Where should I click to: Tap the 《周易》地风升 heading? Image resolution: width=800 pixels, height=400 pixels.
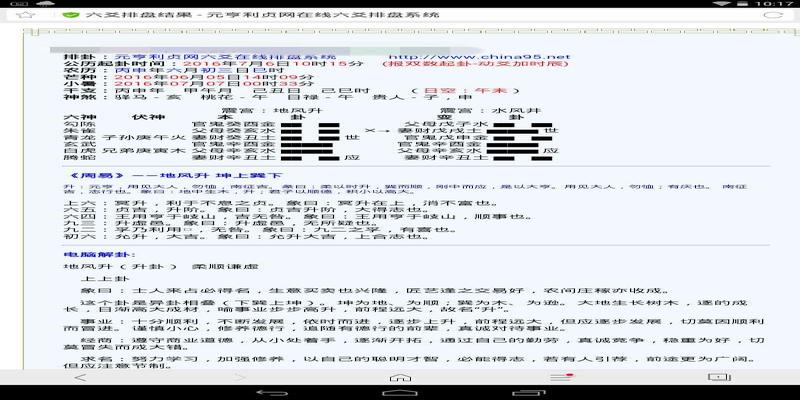[176, 176]
